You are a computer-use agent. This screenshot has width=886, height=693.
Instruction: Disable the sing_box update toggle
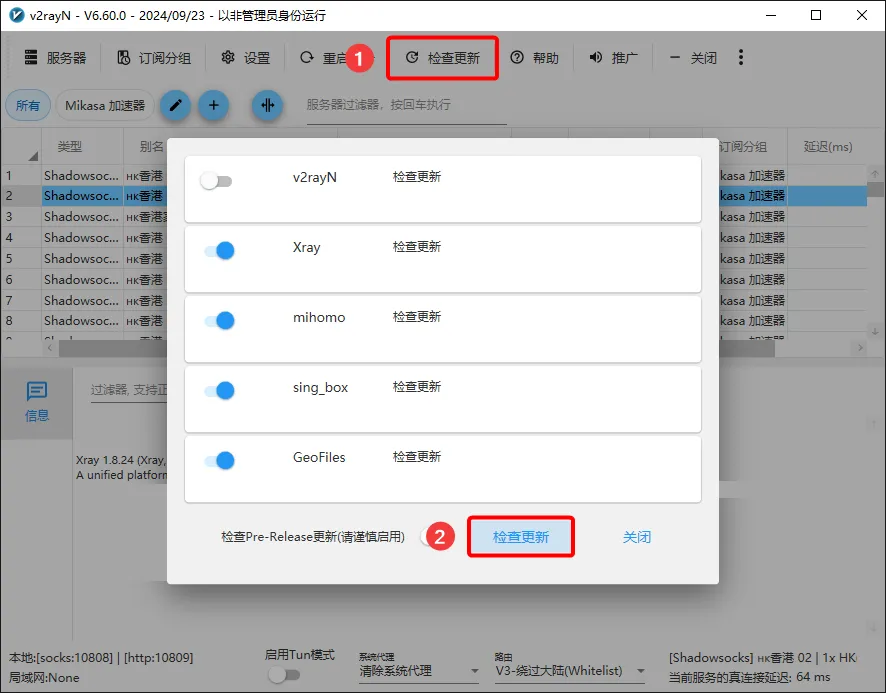(219, 391)
